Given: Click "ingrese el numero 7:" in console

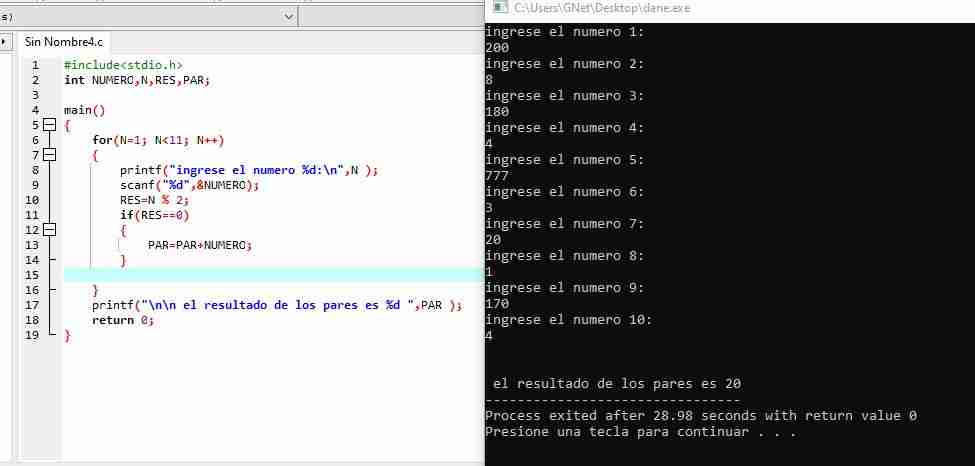Looking at the screenshot, I should (x=565, y=224).
